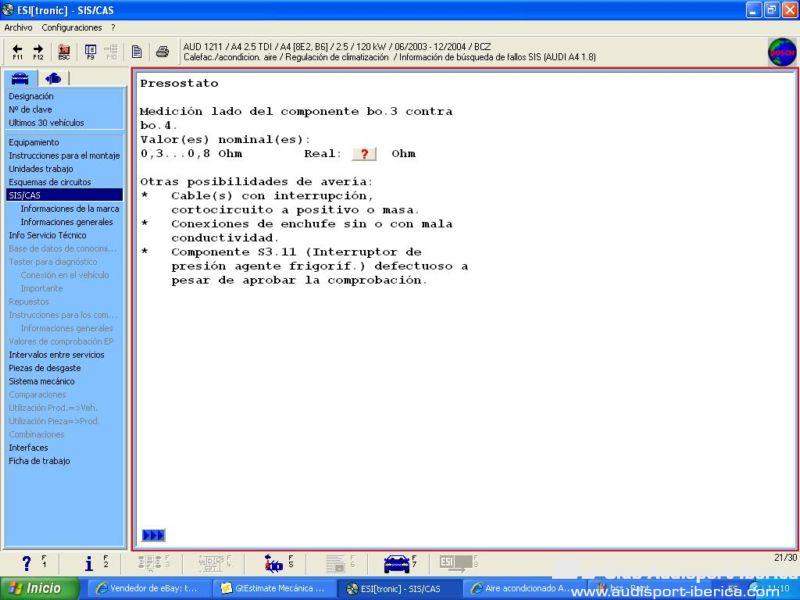Click the greyed F3 bottom bar icon
The image size is (800, 600).
(149, 563)
